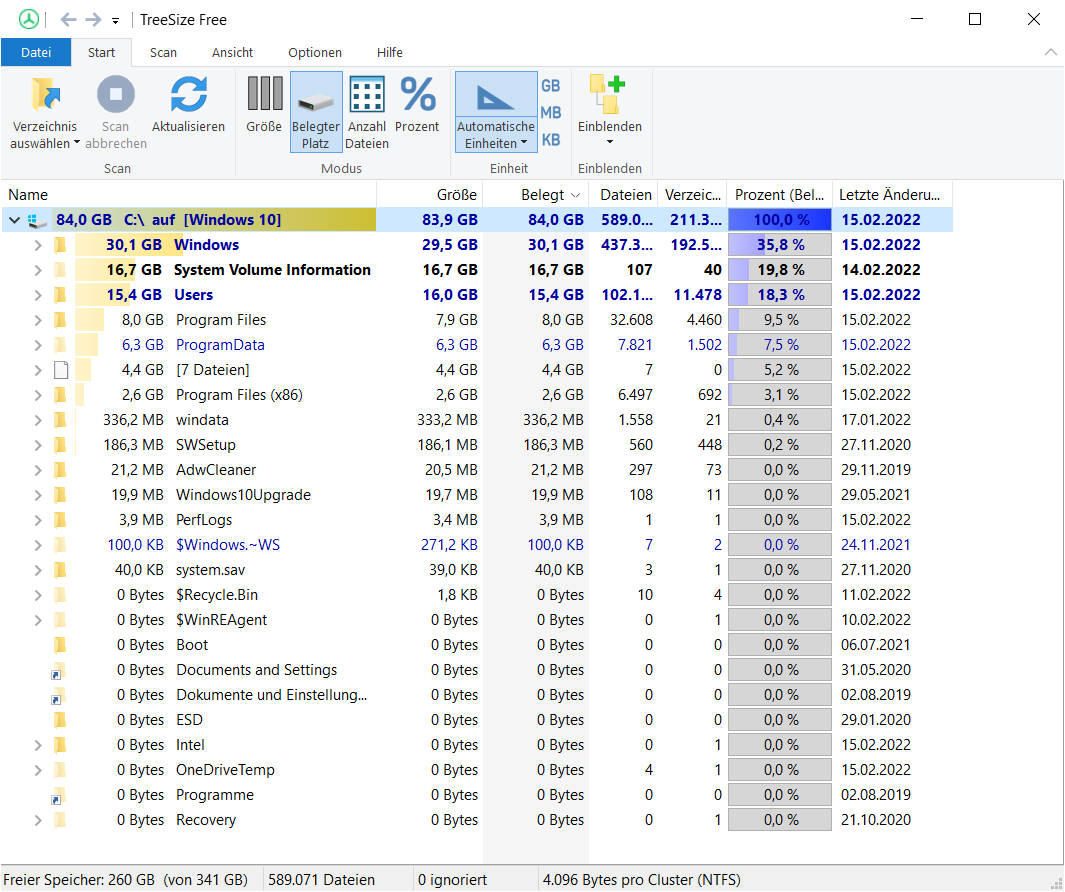Click the Dokumente und Einstellungen shortcut icon

pyautogui.click(x=59, y=696)
